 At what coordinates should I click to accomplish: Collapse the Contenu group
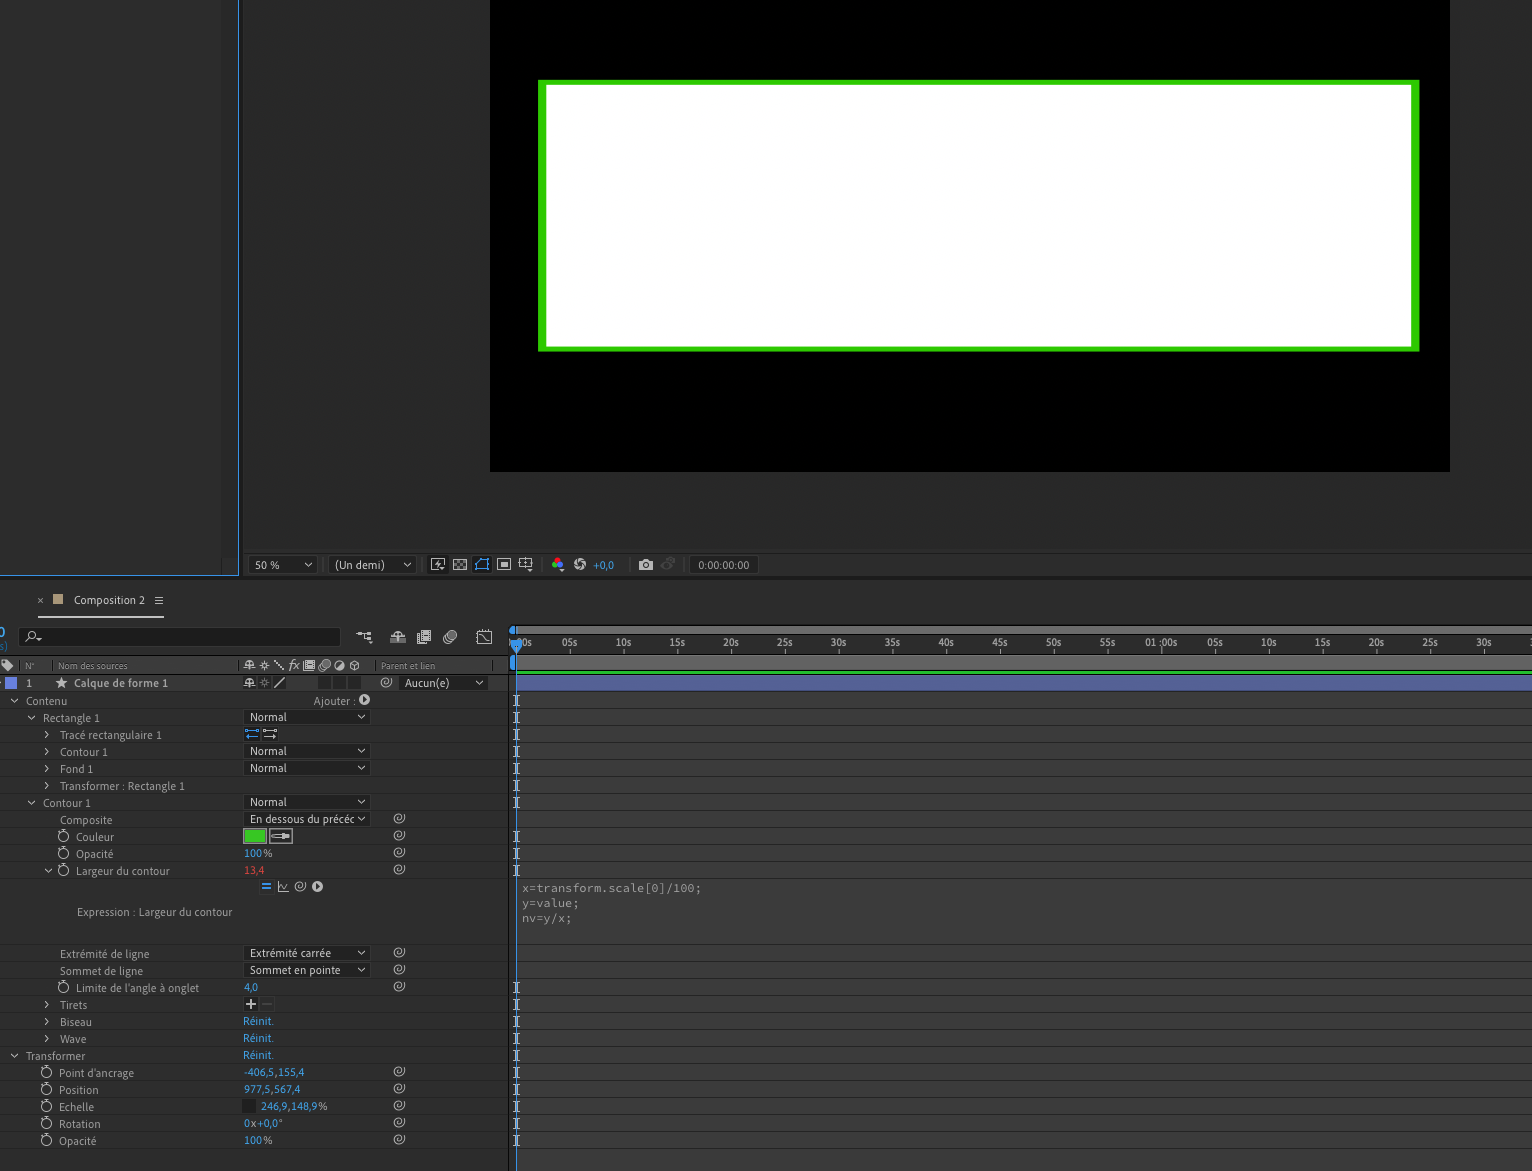(15, 701)
